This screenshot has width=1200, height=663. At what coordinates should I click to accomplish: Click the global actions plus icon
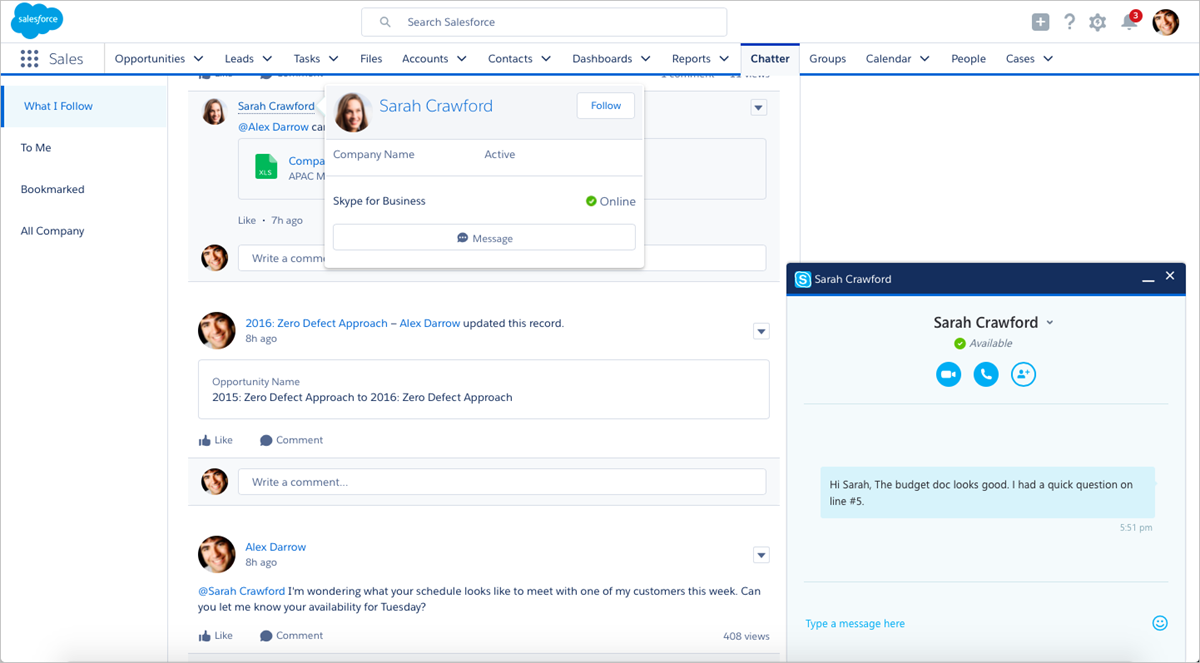(1041, 22)
